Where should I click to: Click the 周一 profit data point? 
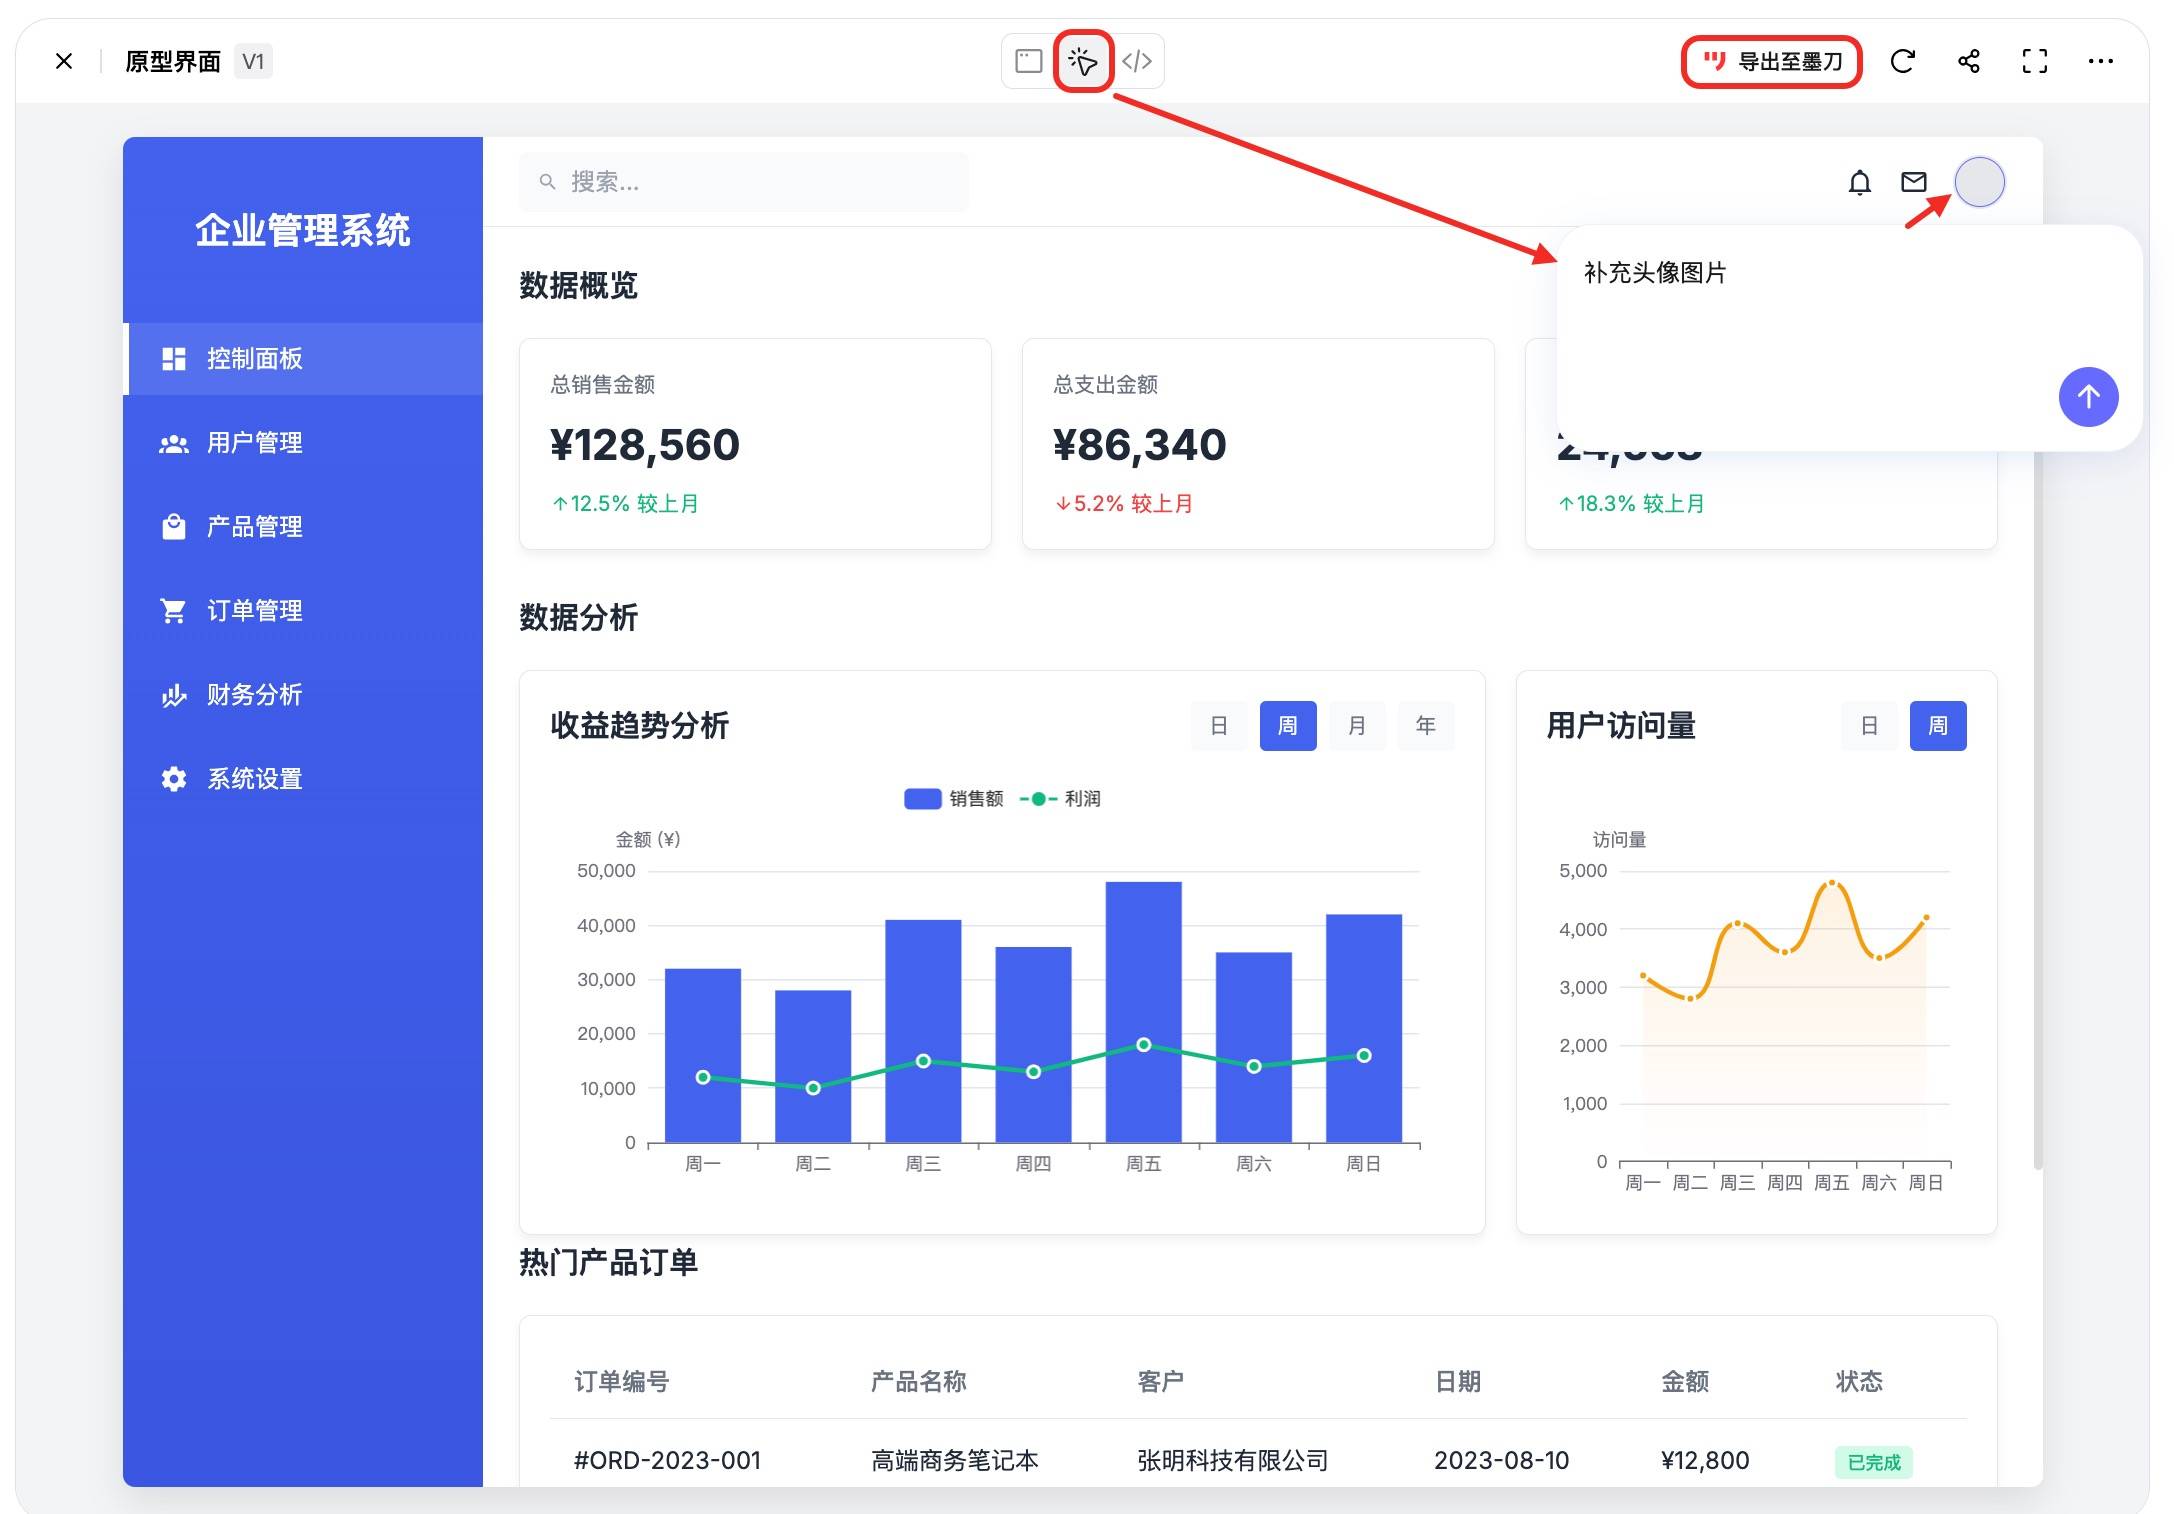coord(703,1077)
